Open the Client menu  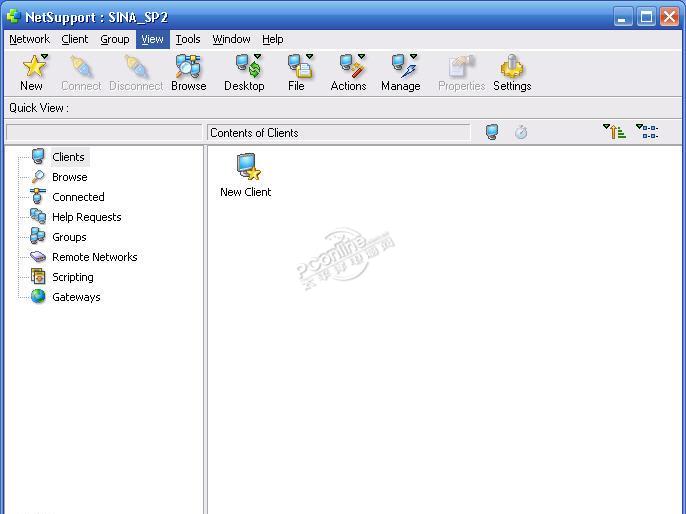pos(74,39)
